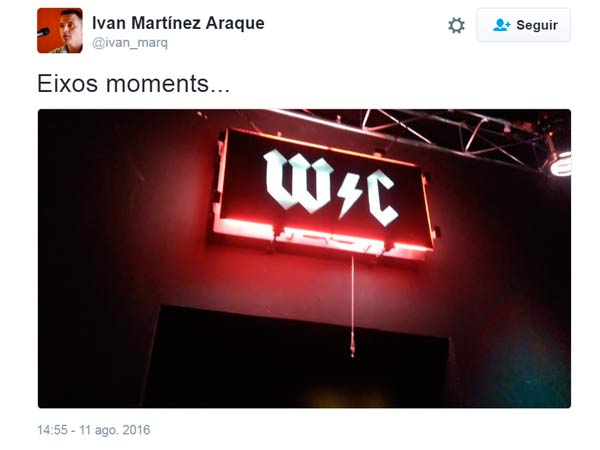
Task: Click the tweet text Eixos moments...
Action: [x=133, y=84]
